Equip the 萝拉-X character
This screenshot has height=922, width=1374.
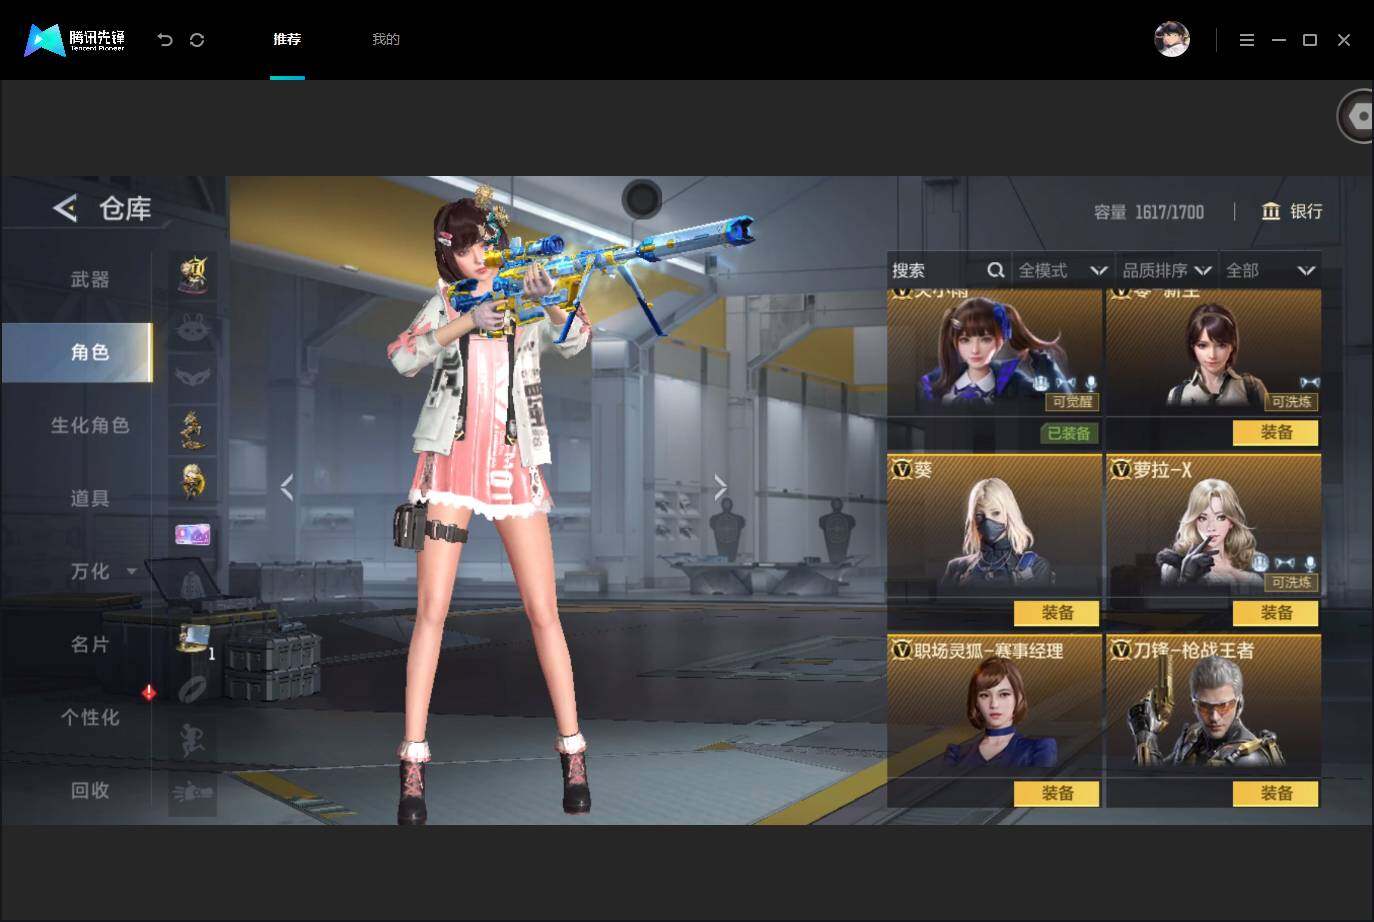pyautogui.click(x=1276, y=613)
